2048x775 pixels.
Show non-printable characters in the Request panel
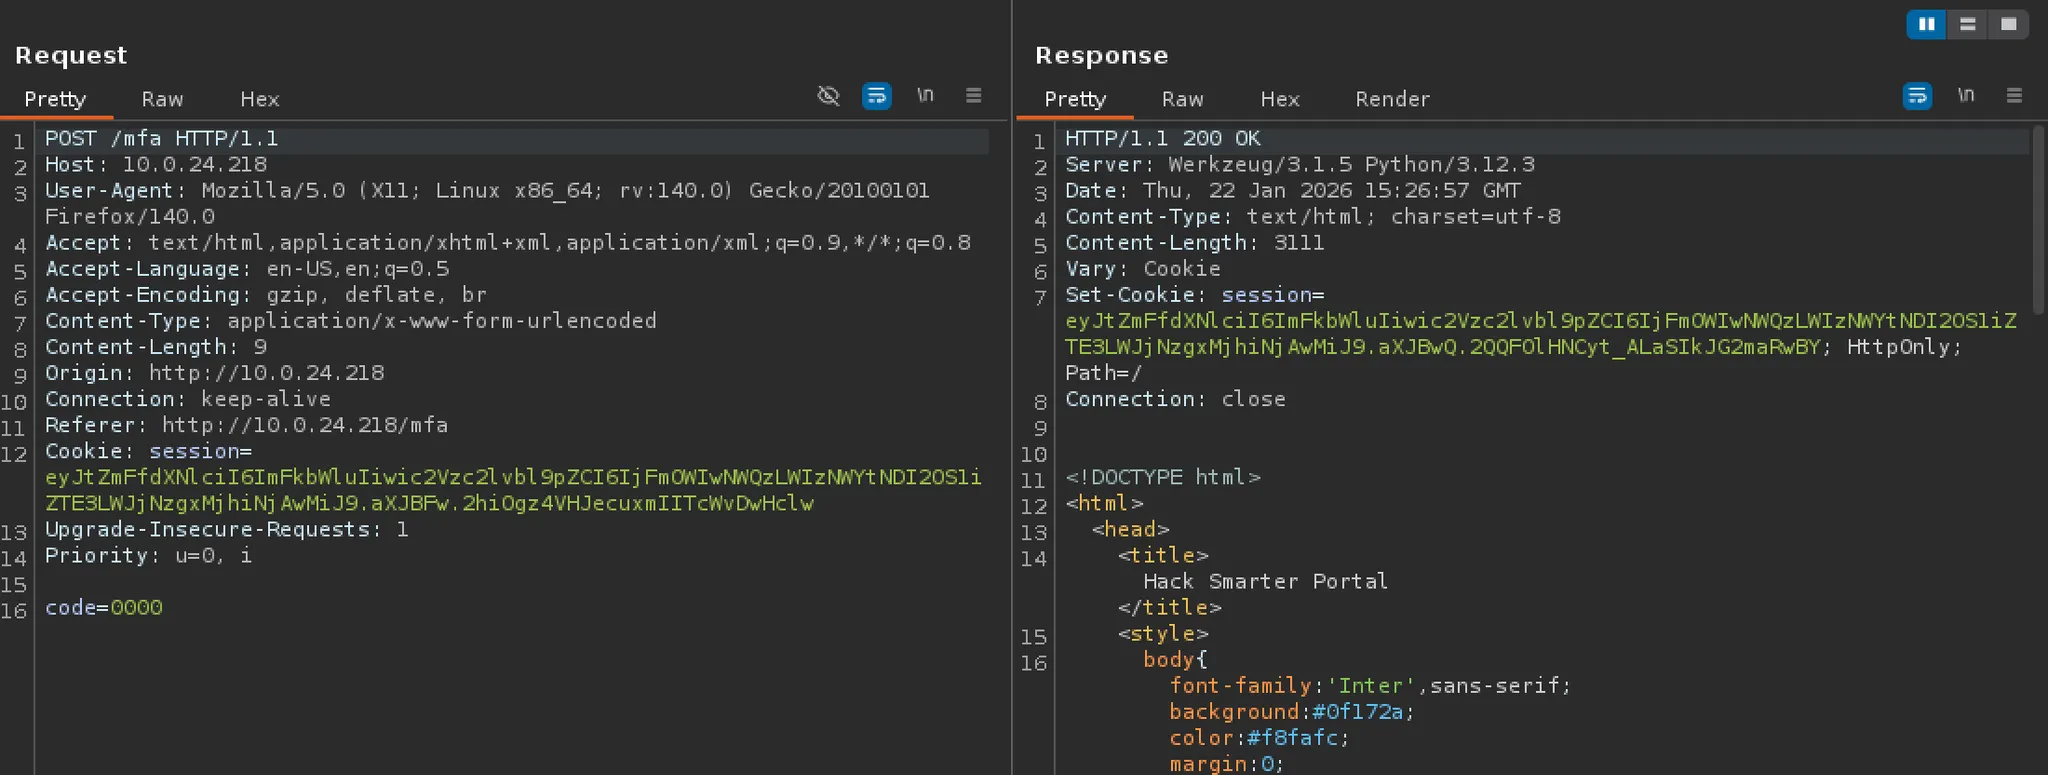(925, 96)
